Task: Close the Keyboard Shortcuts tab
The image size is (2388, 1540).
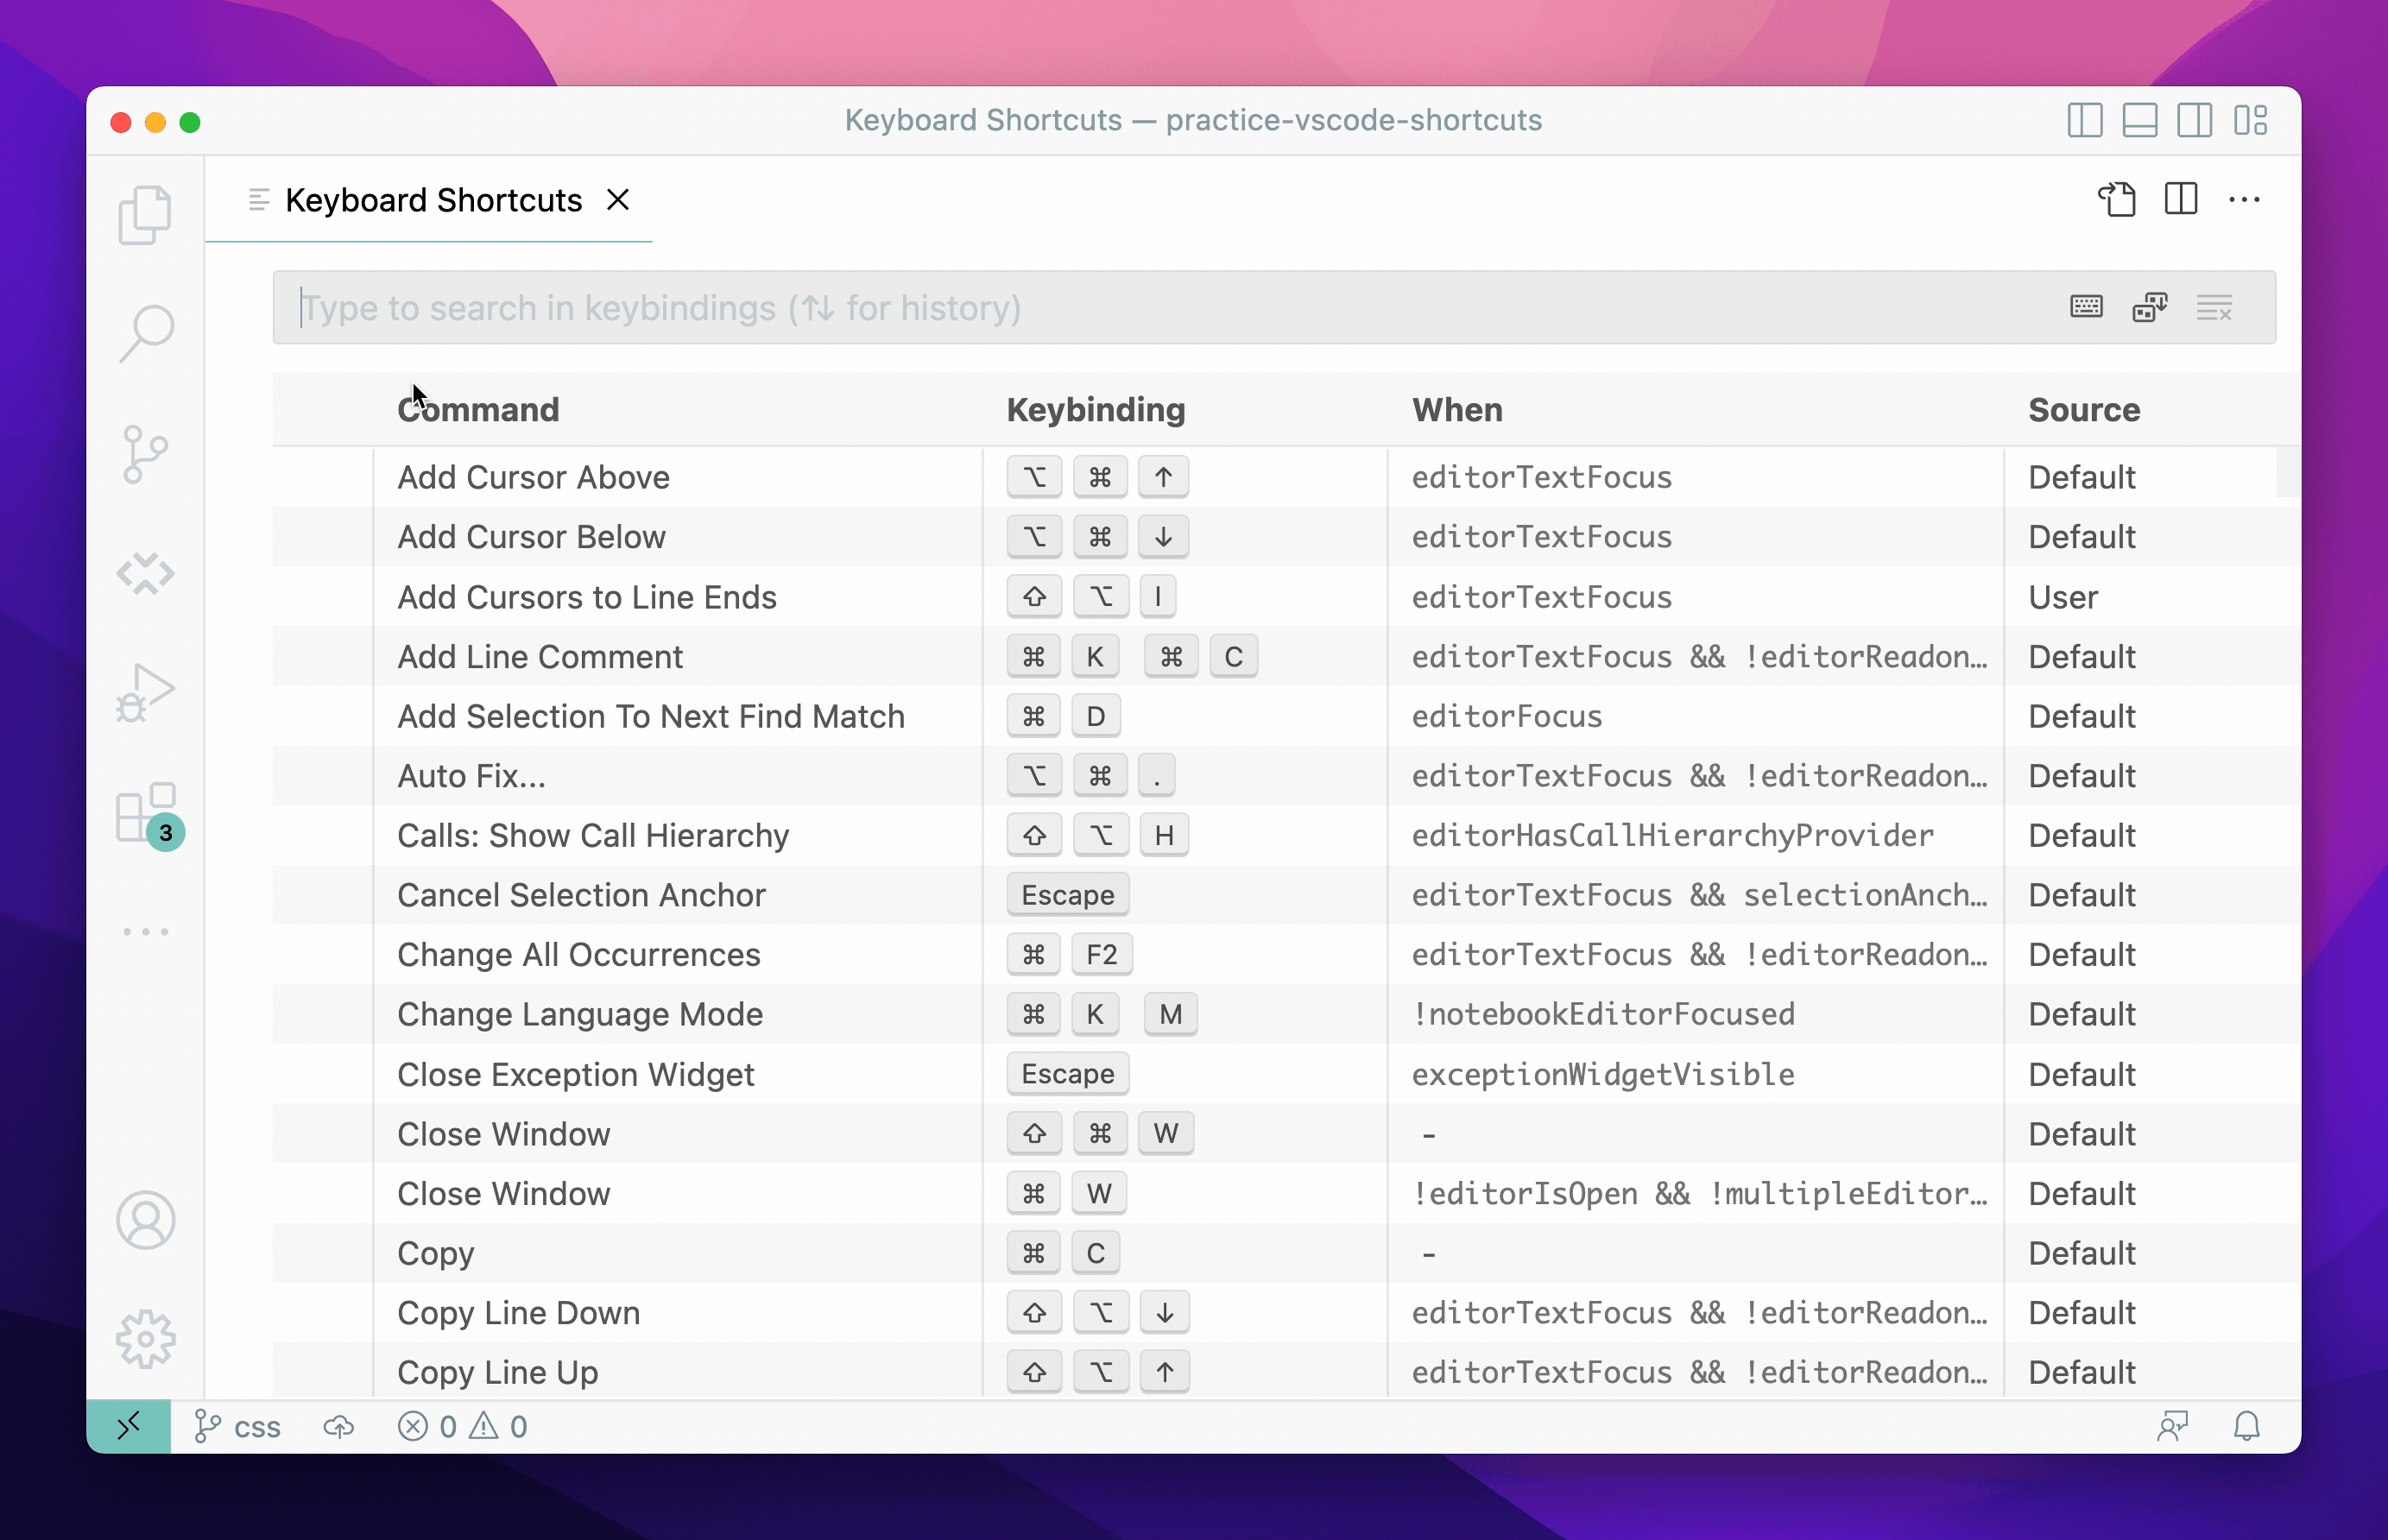Action: click(x=618, y=200)
